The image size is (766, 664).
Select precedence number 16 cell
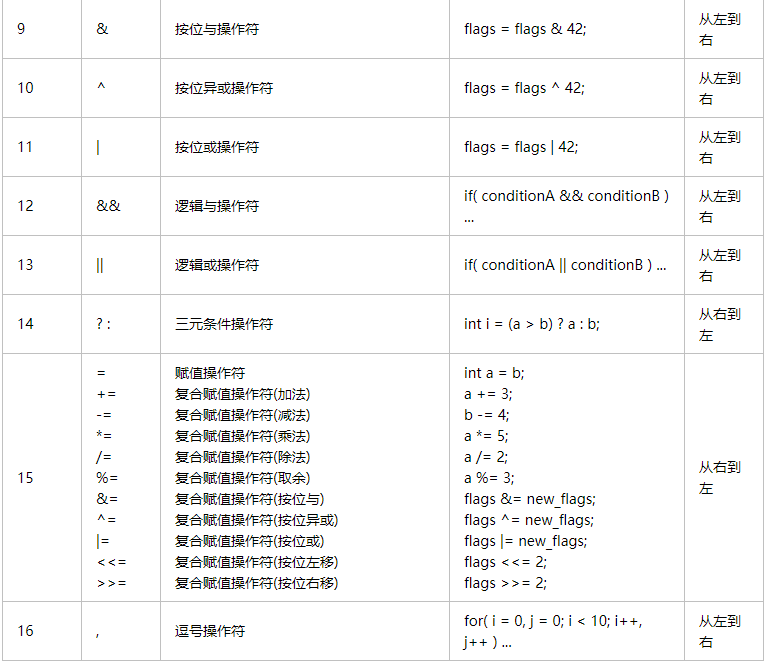click(x=42, y=631)
